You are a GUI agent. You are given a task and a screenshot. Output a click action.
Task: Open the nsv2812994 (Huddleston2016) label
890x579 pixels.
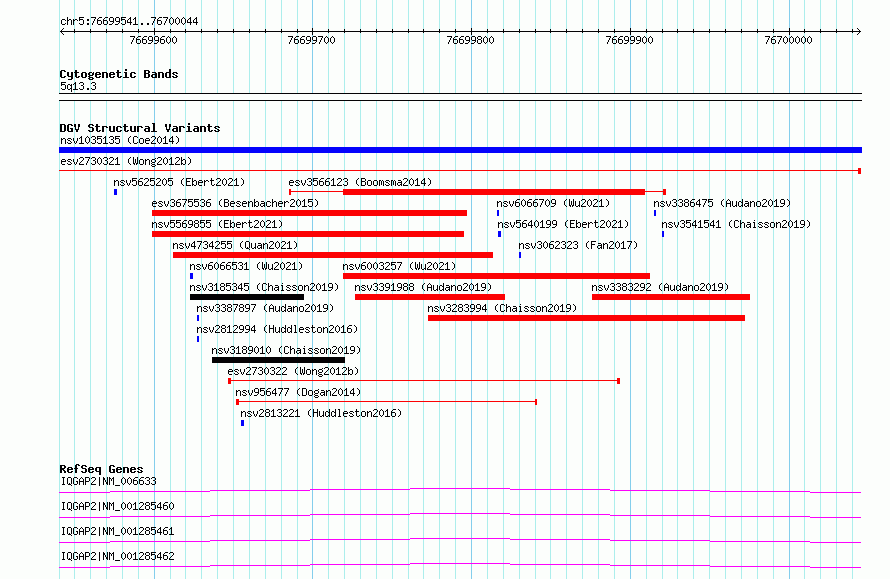(x=277, y=329)
